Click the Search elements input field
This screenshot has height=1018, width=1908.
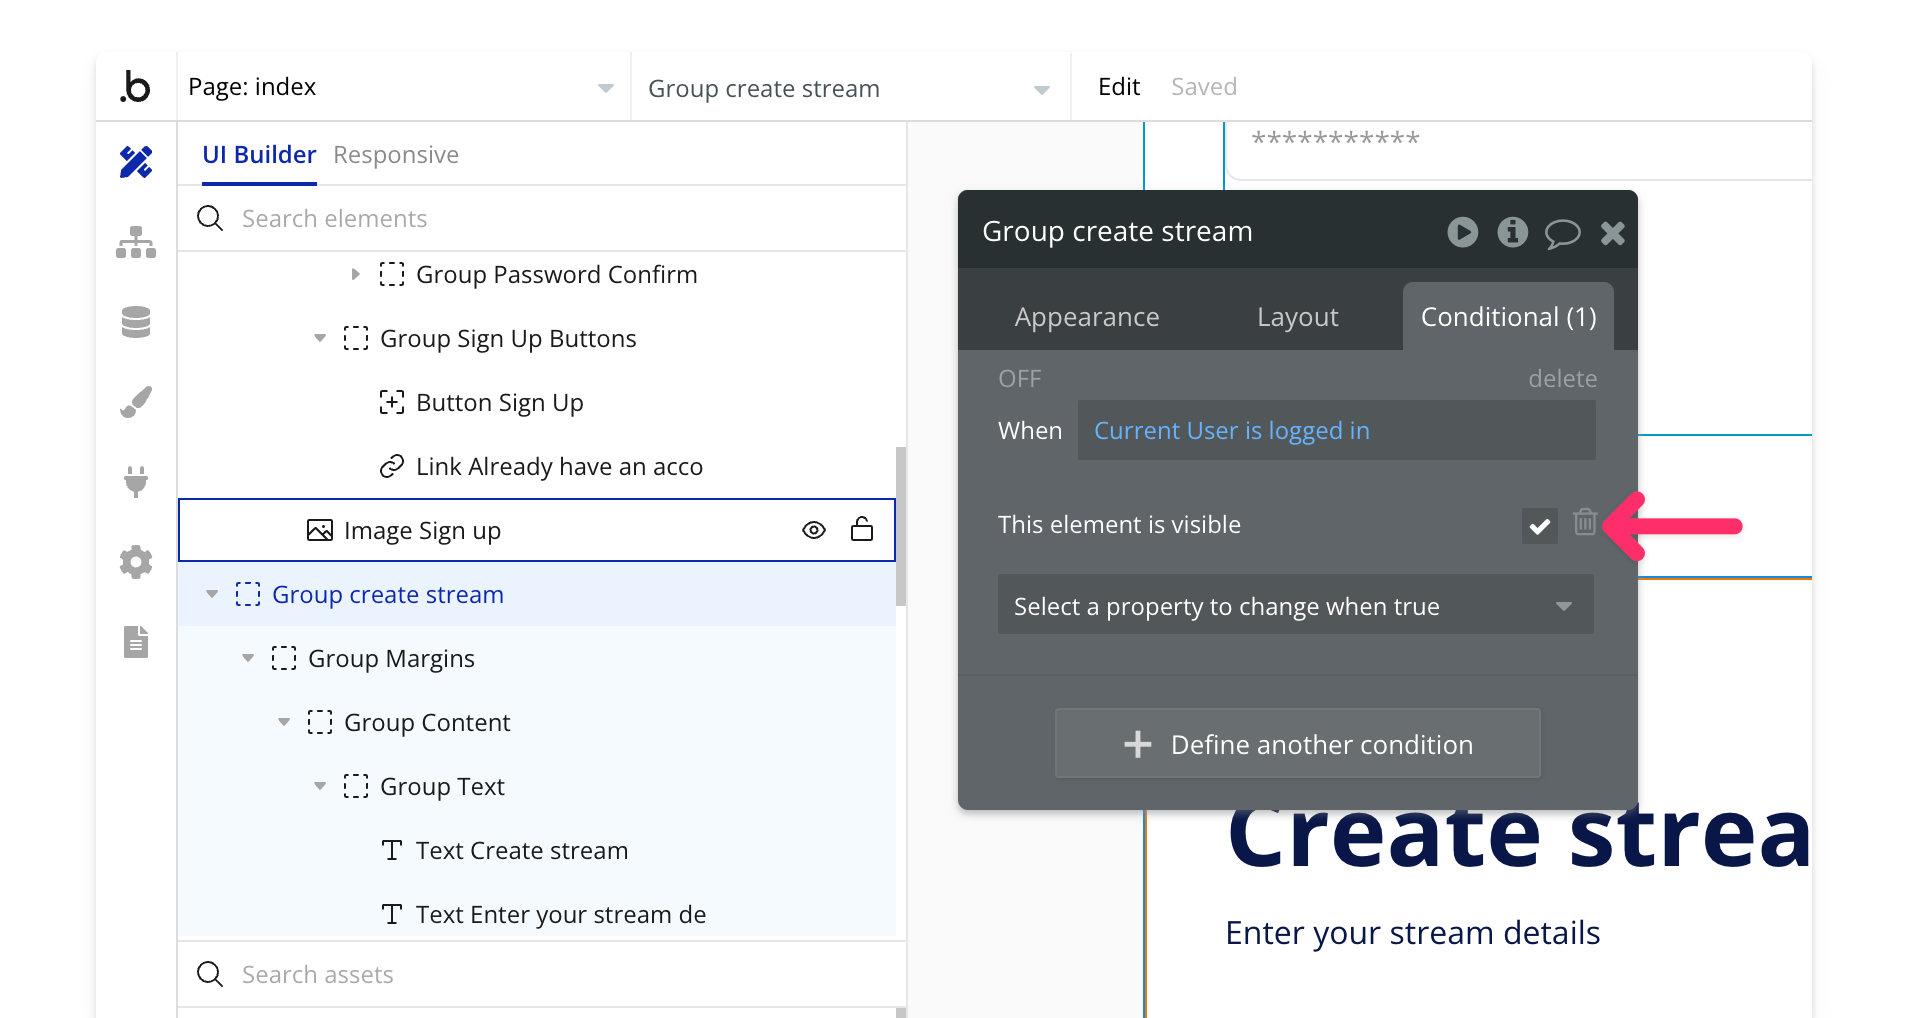(560, 219)
